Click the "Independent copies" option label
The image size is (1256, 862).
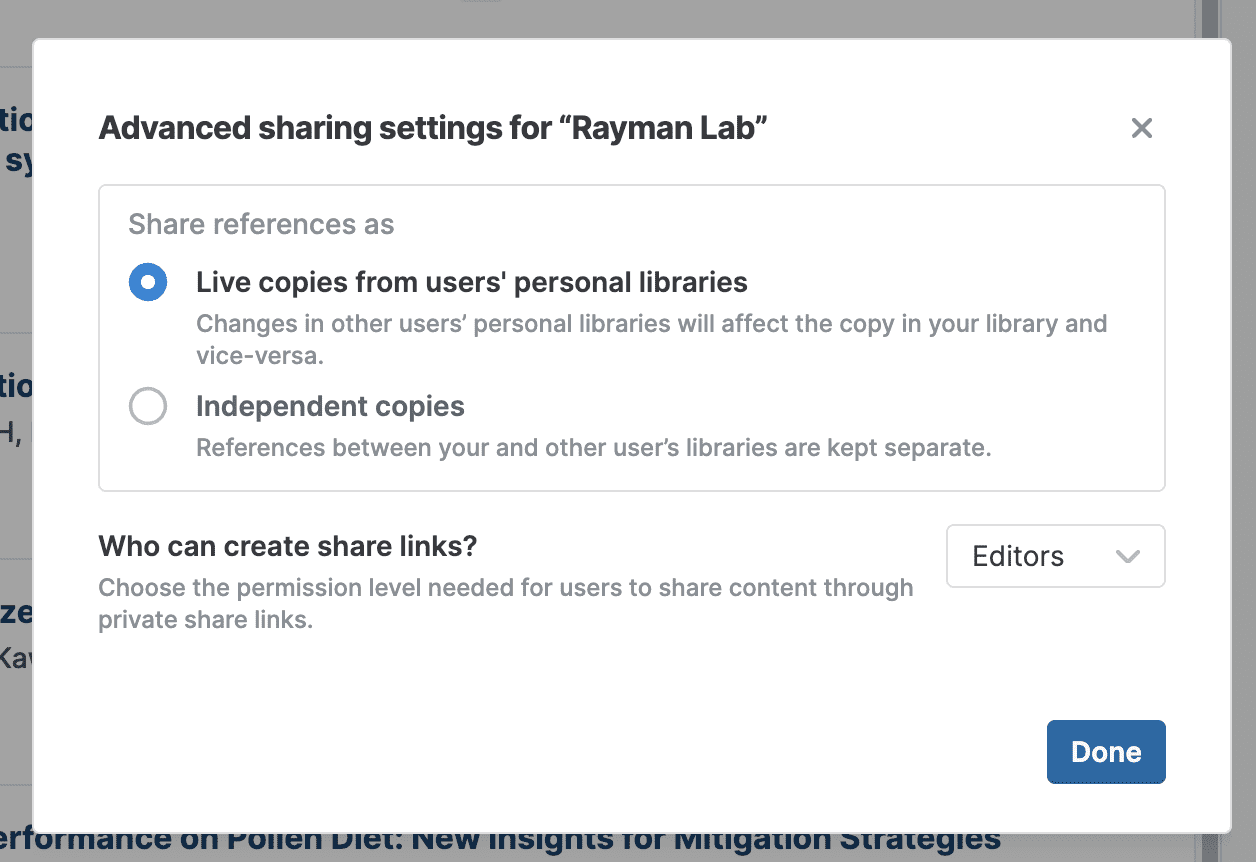(x=330, y=407)
